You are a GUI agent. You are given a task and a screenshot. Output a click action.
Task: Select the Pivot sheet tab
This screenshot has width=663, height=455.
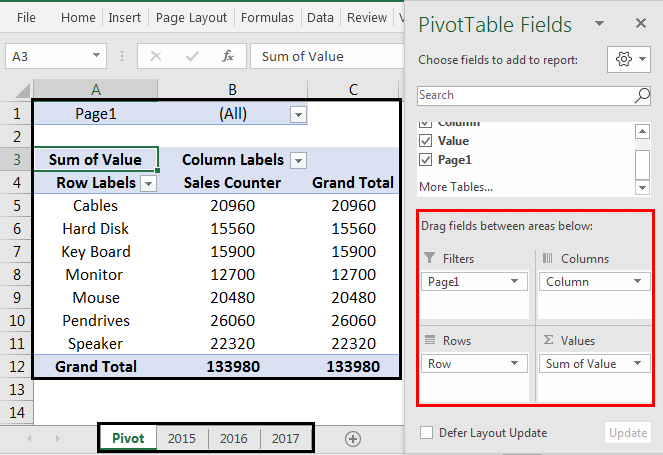pyautogui.click(x=128, y=439)
